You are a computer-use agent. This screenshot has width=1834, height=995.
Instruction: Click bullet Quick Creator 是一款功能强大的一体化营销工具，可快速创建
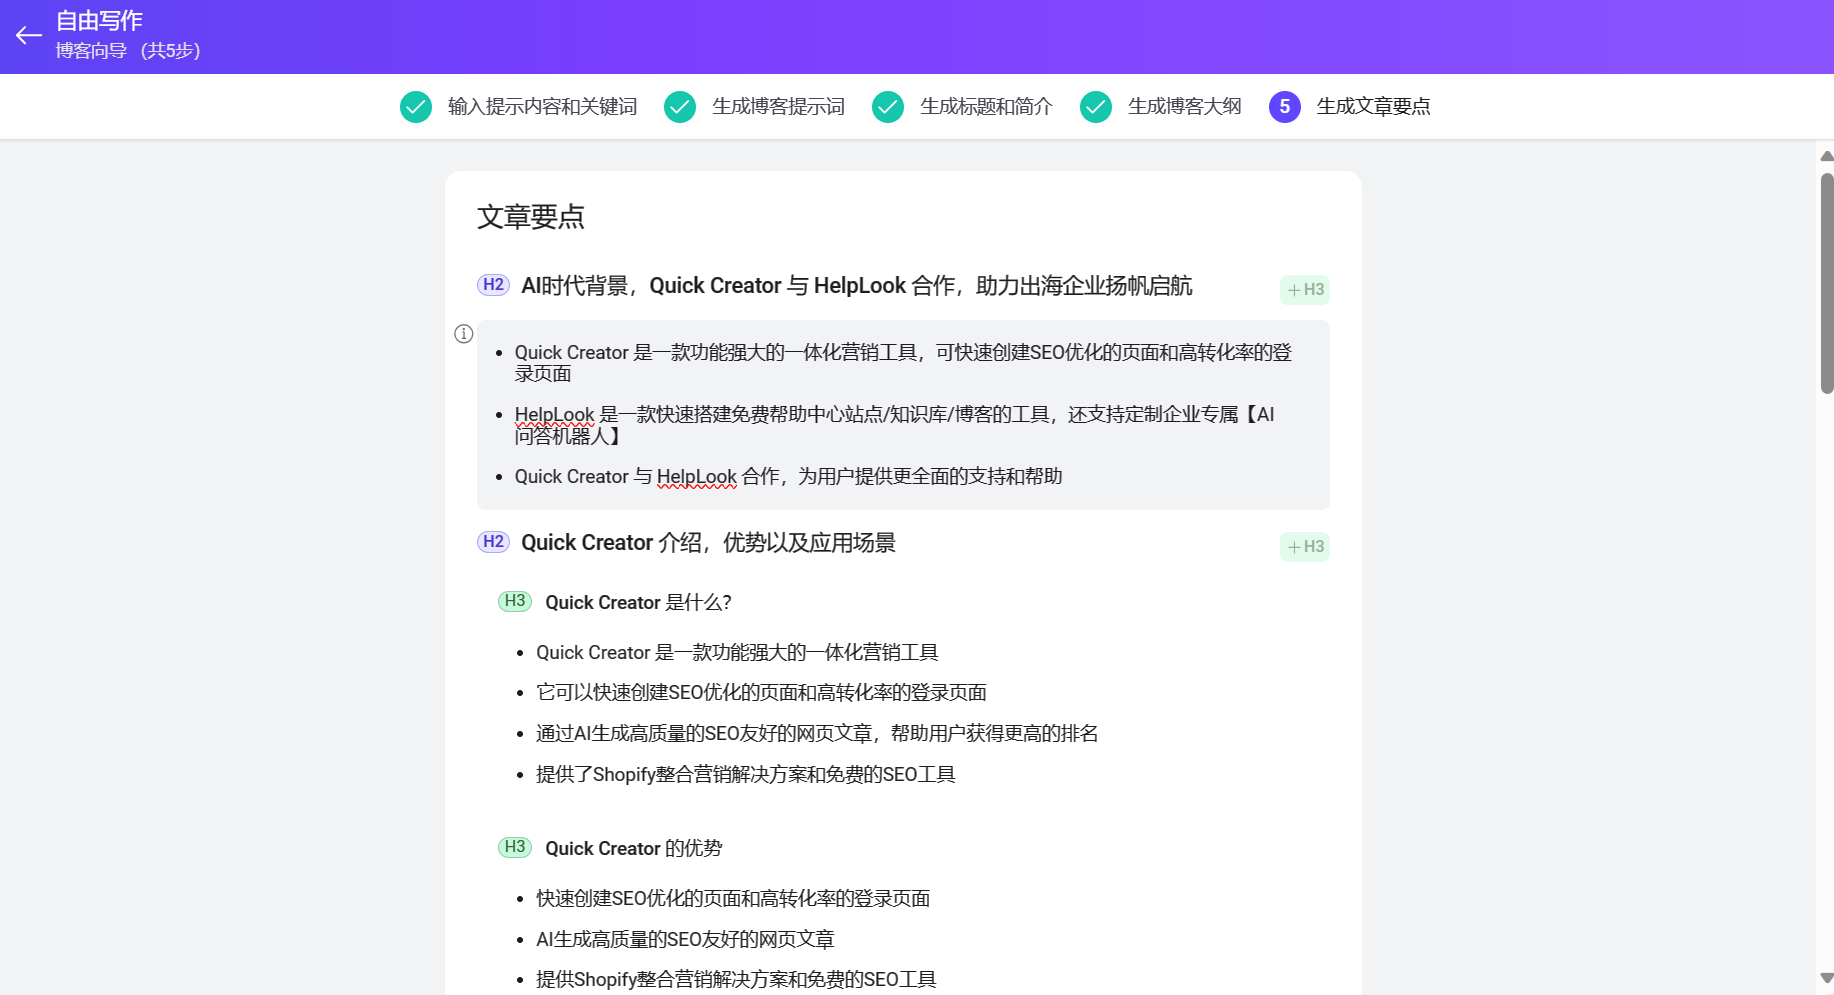[x=903, y=363]
